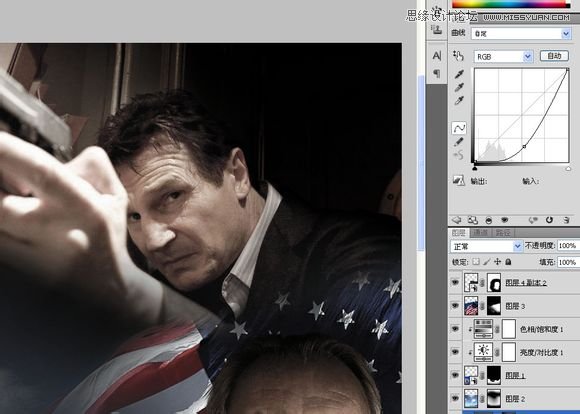The image size is (580, 414).
Task: Click the histogram clipping warning icon
Action: tap(459, 181)
